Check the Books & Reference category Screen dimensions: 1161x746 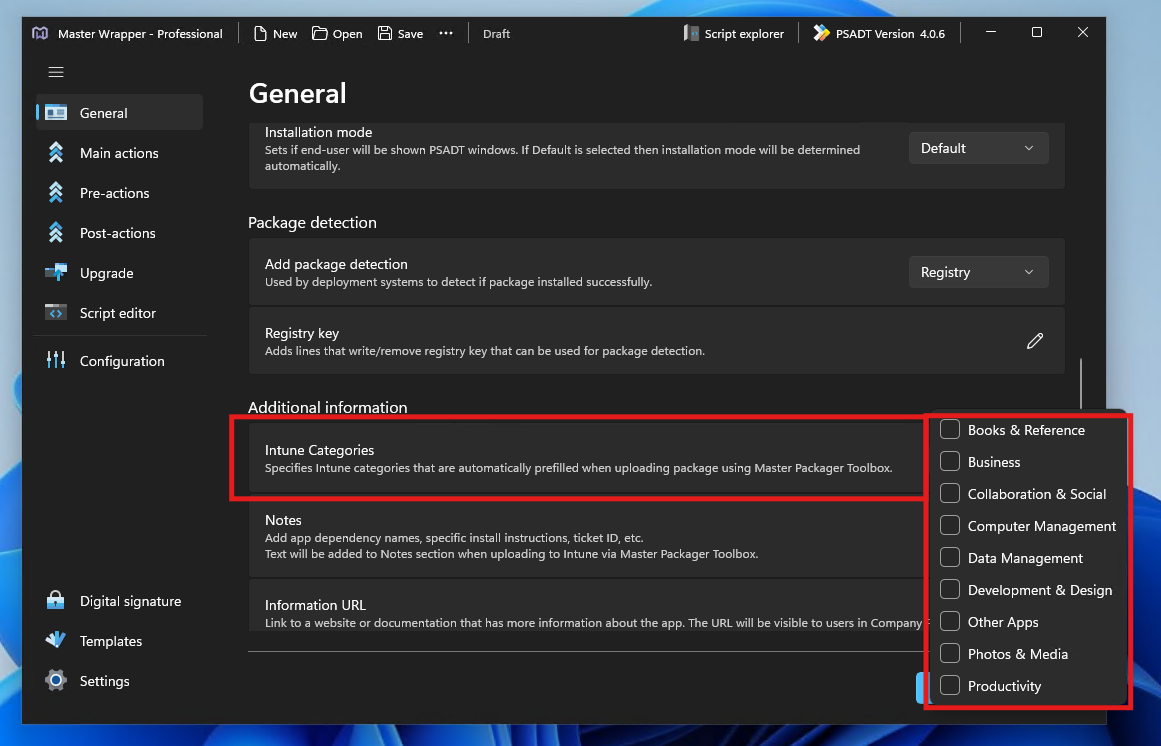tap(950, 429)
